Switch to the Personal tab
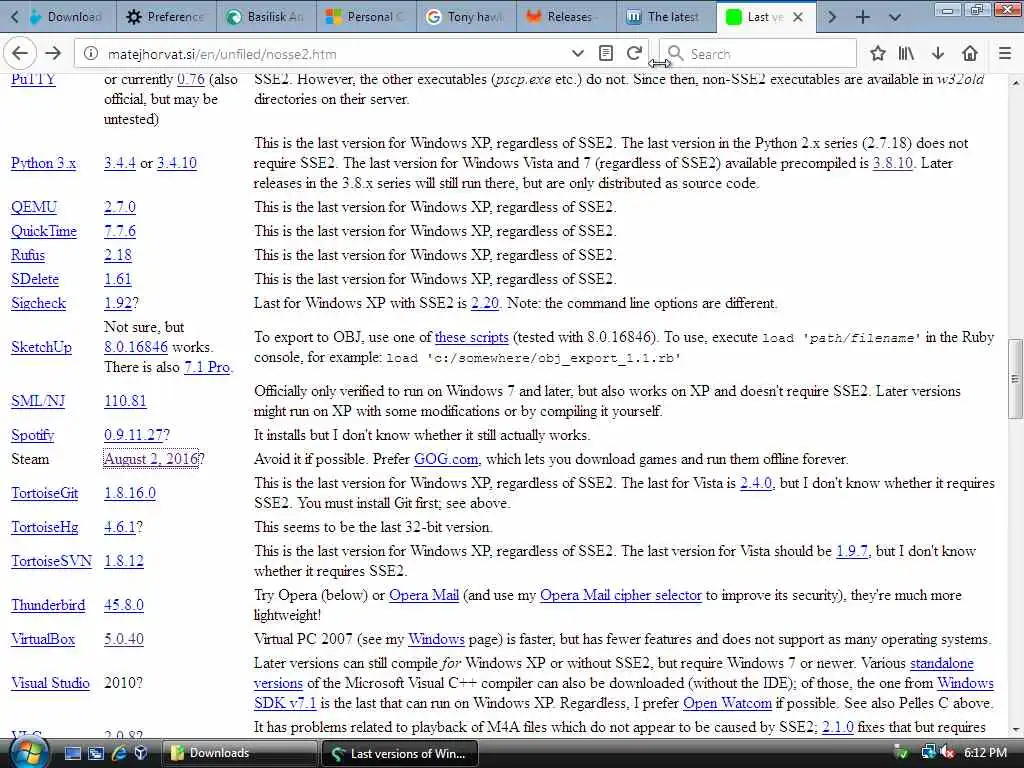This screenshot has width=1024, height=768. click(366, 17)
